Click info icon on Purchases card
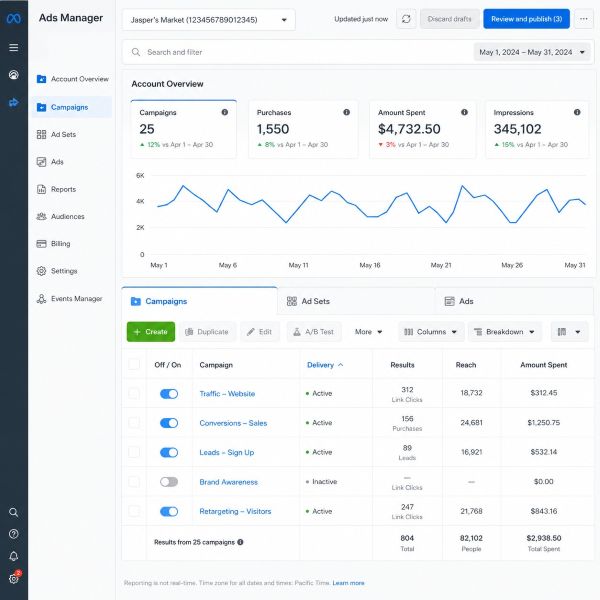Screen dimensions: 600x600 pos(346,112)
